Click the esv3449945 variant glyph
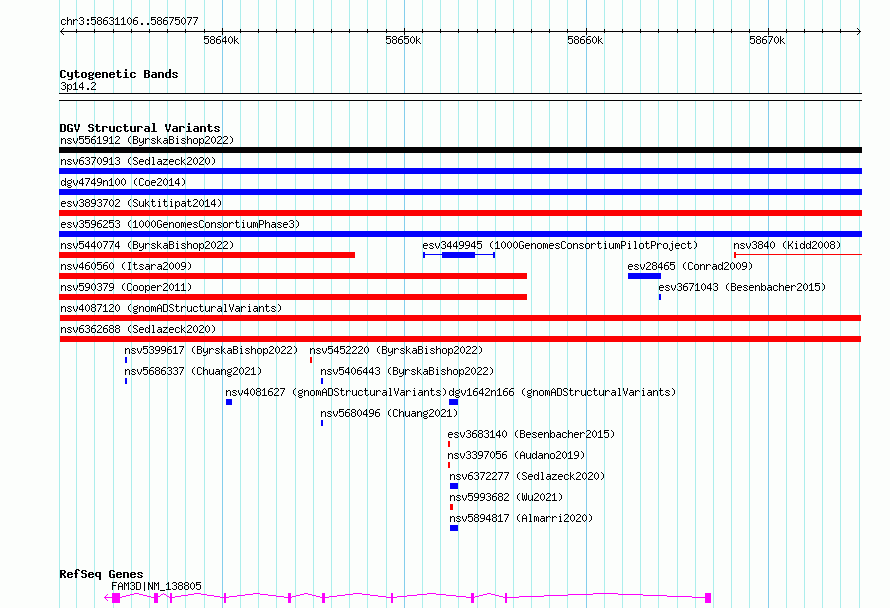The height and width of the screenshot is (608, 890). click(x=459, y=255)
